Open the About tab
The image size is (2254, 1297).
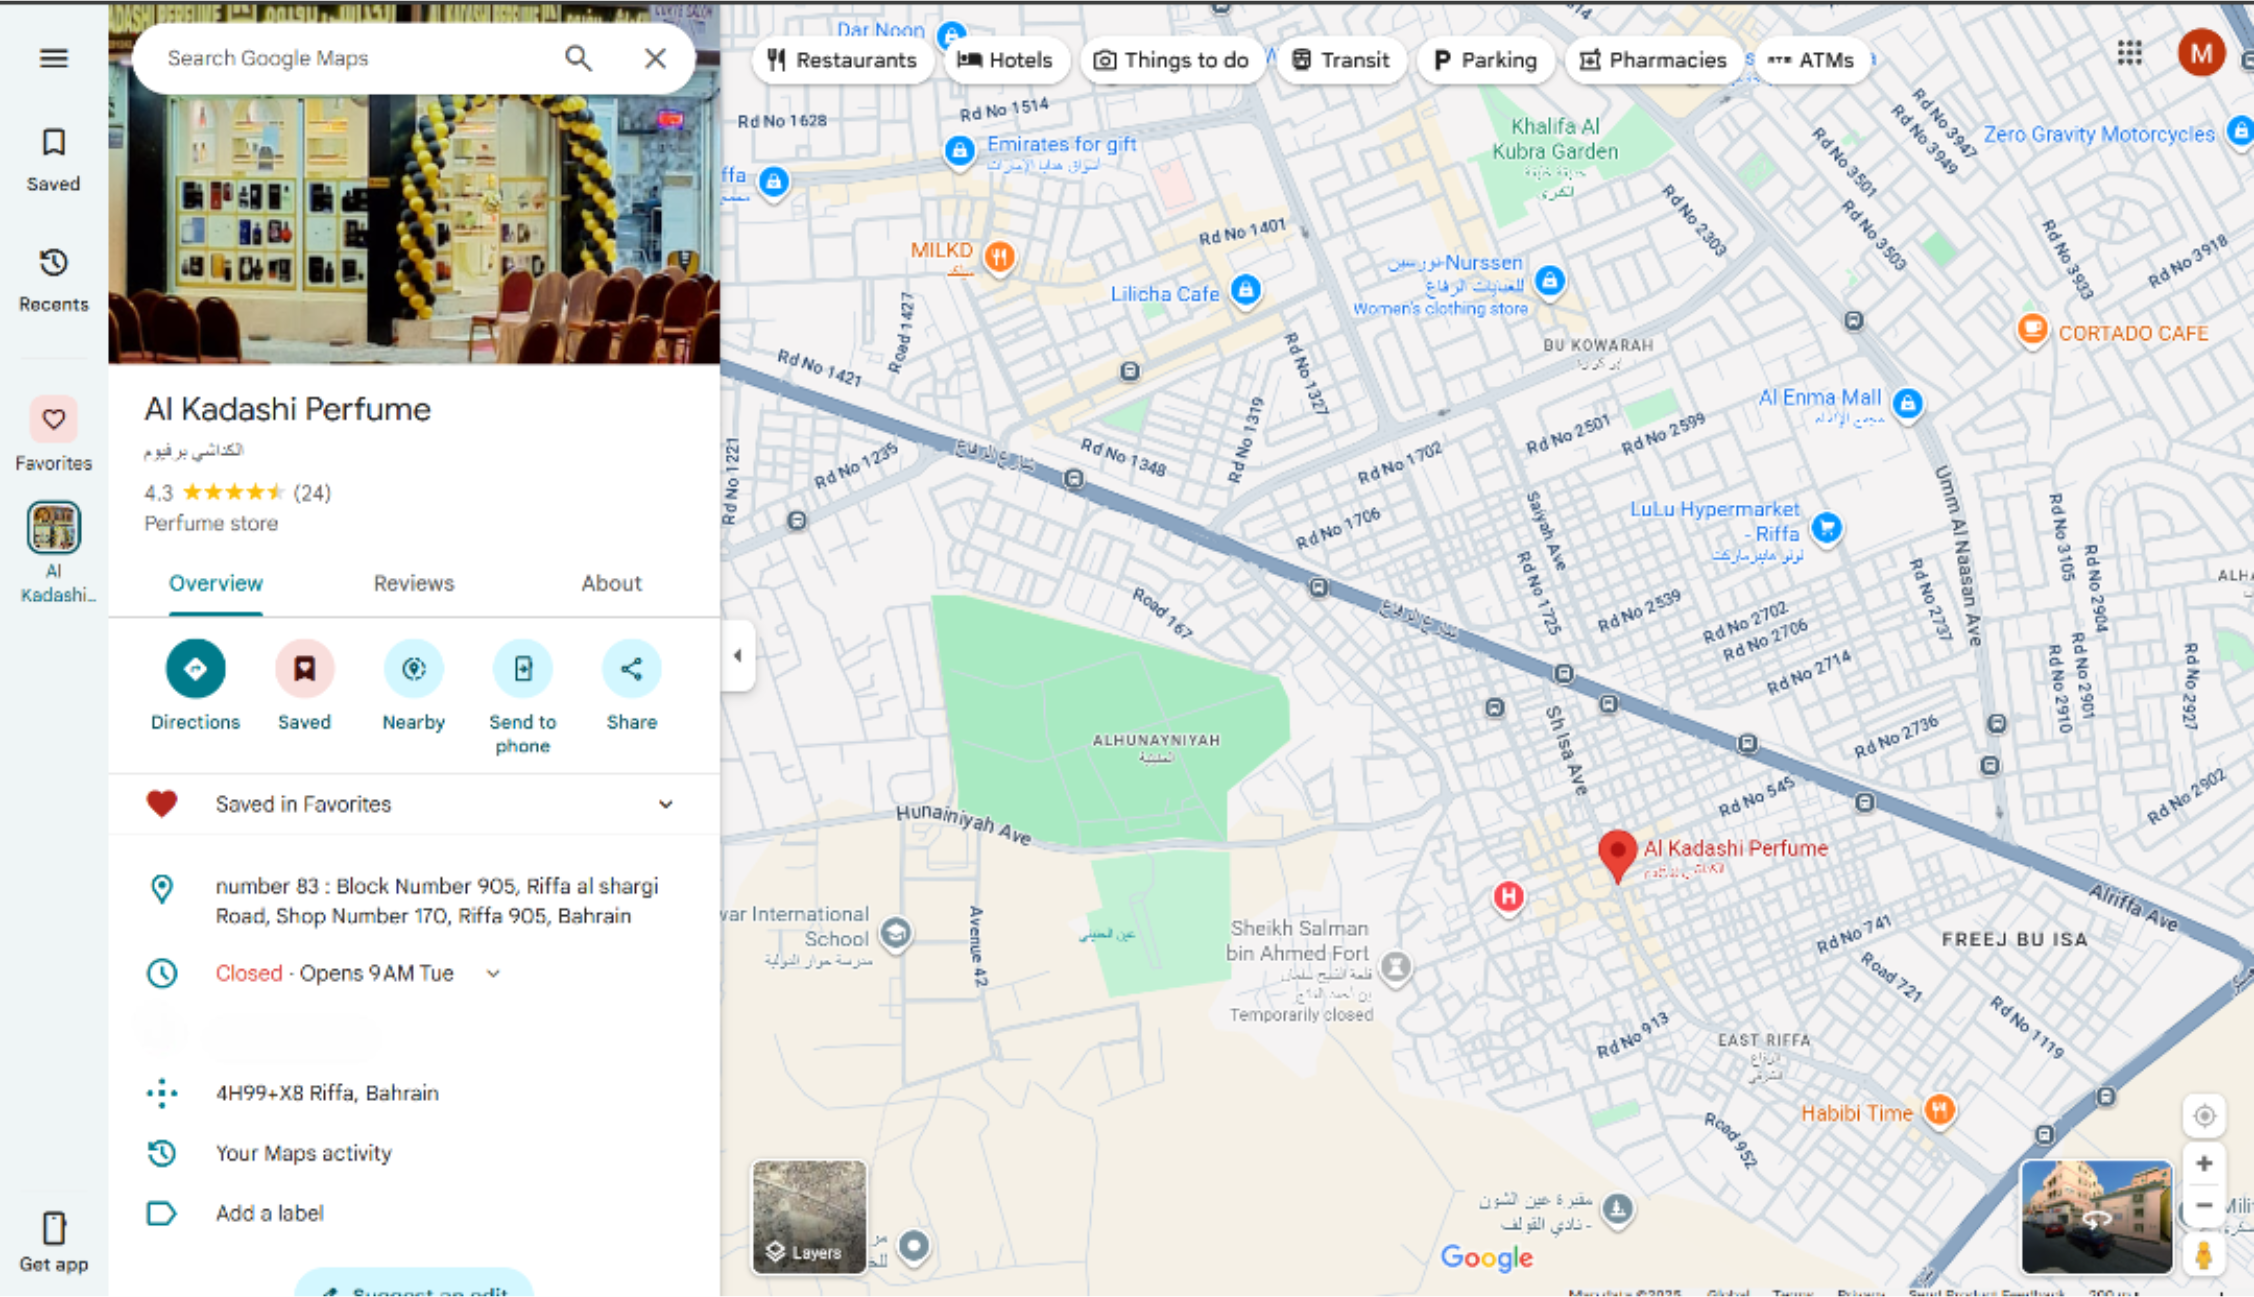611,583
